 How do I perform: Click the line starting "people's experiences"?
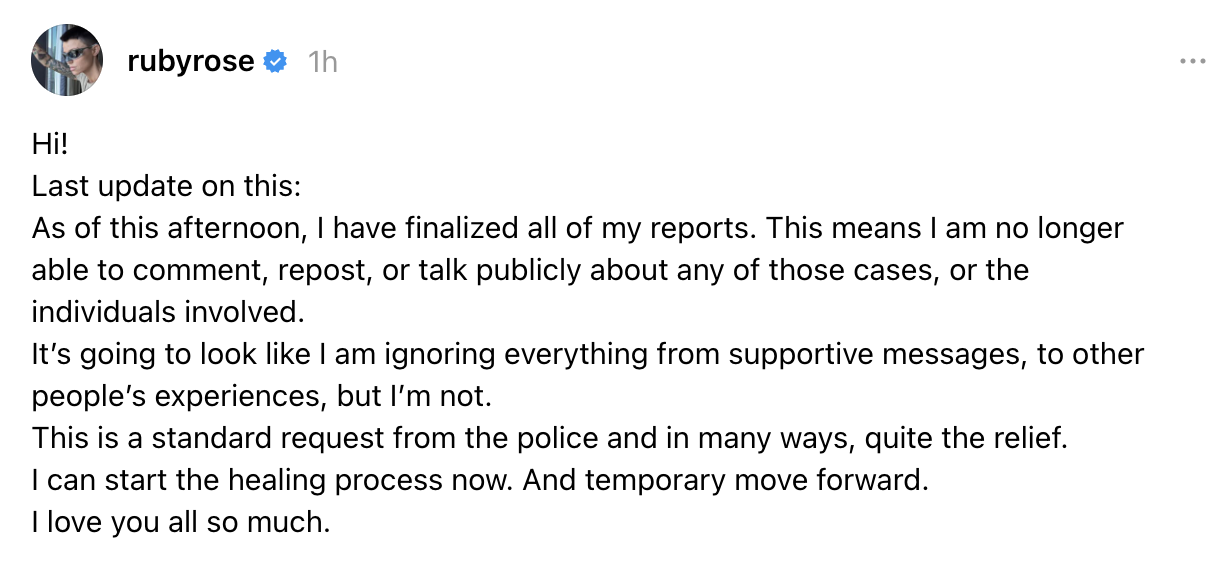[x=262, y=396]
